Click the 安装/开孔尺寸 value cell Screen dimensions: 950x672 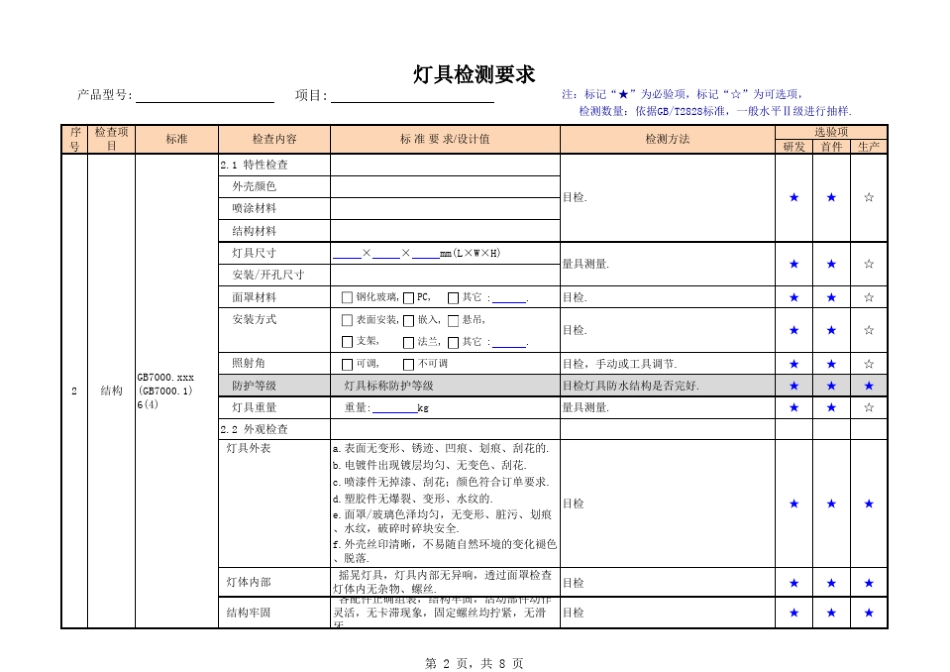click(x=445, y=275)
